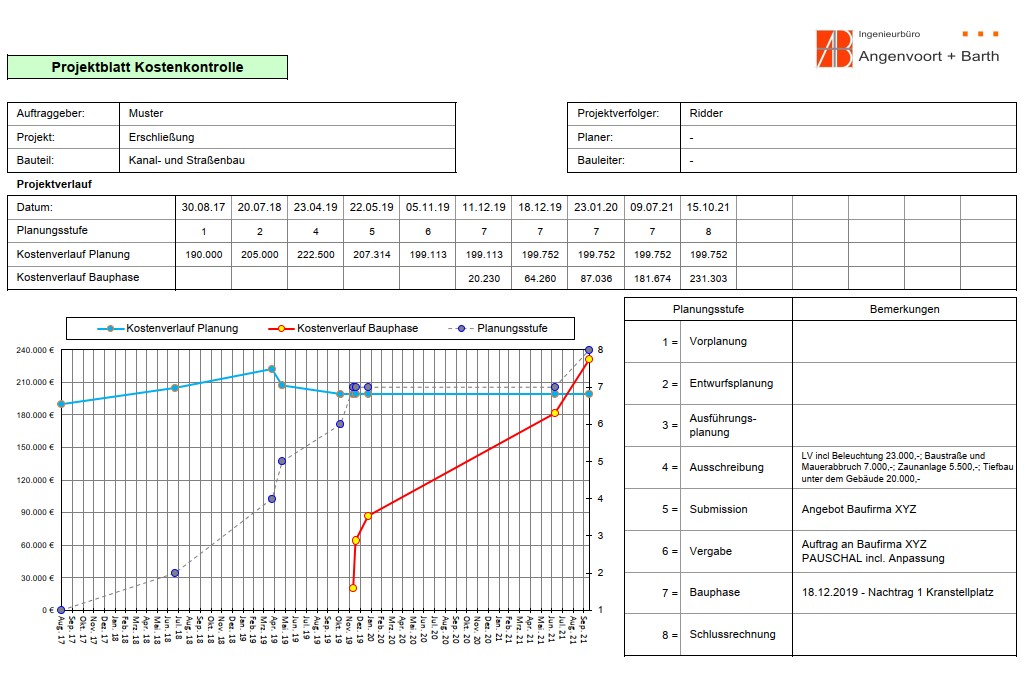Image resolution: width=1029 pixels, height=680 pixels.
Task: Click the Angenvoort + Barth logo icon
Action: (834, 49)
